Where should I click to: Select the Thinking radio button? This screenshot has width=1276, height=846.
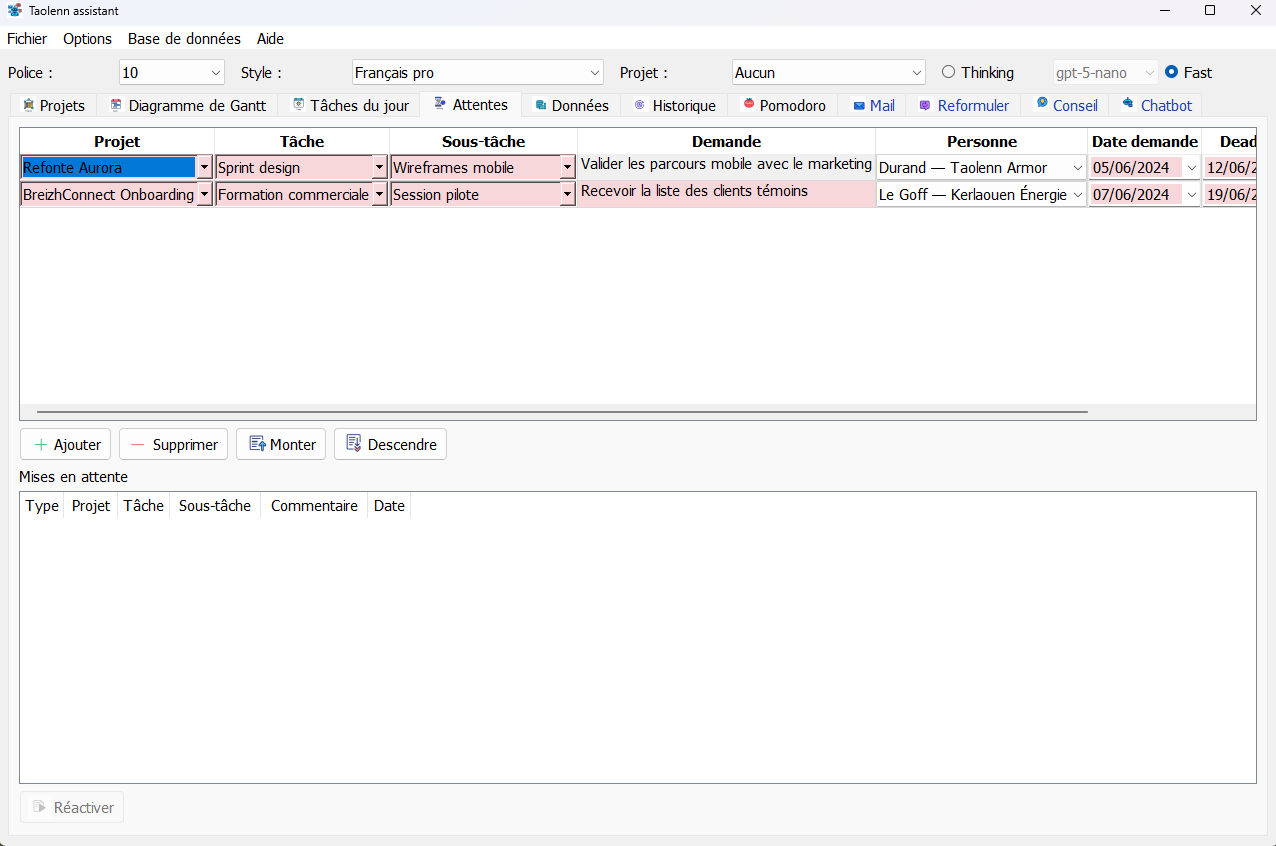[948, 72]
